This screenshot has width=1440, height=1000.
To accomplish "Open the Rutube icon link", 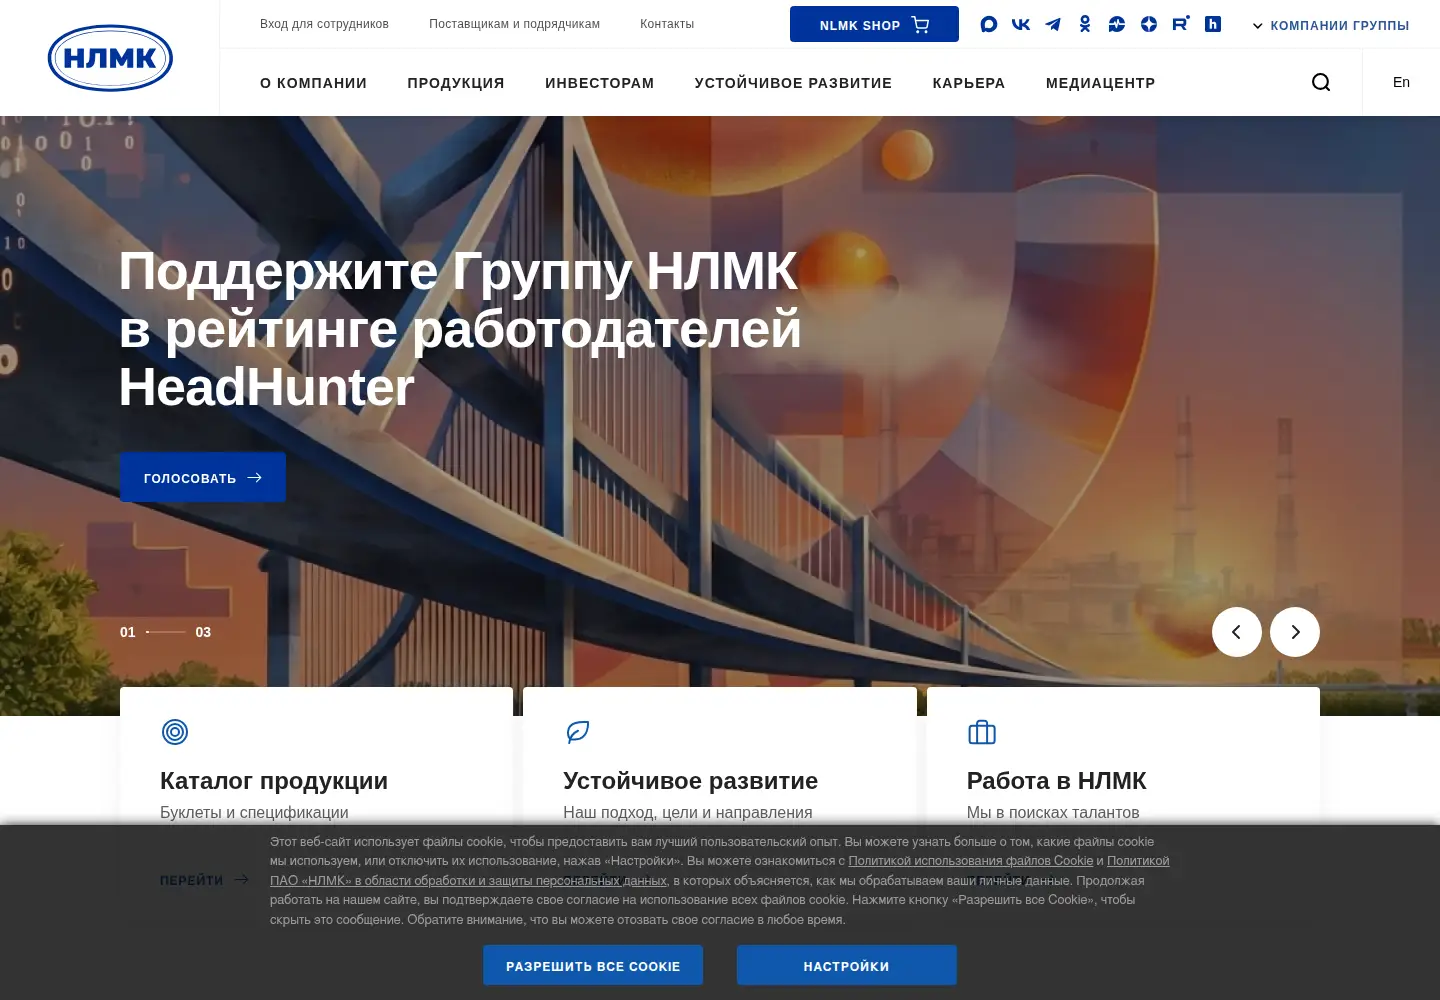I will tap(1181, 23).
